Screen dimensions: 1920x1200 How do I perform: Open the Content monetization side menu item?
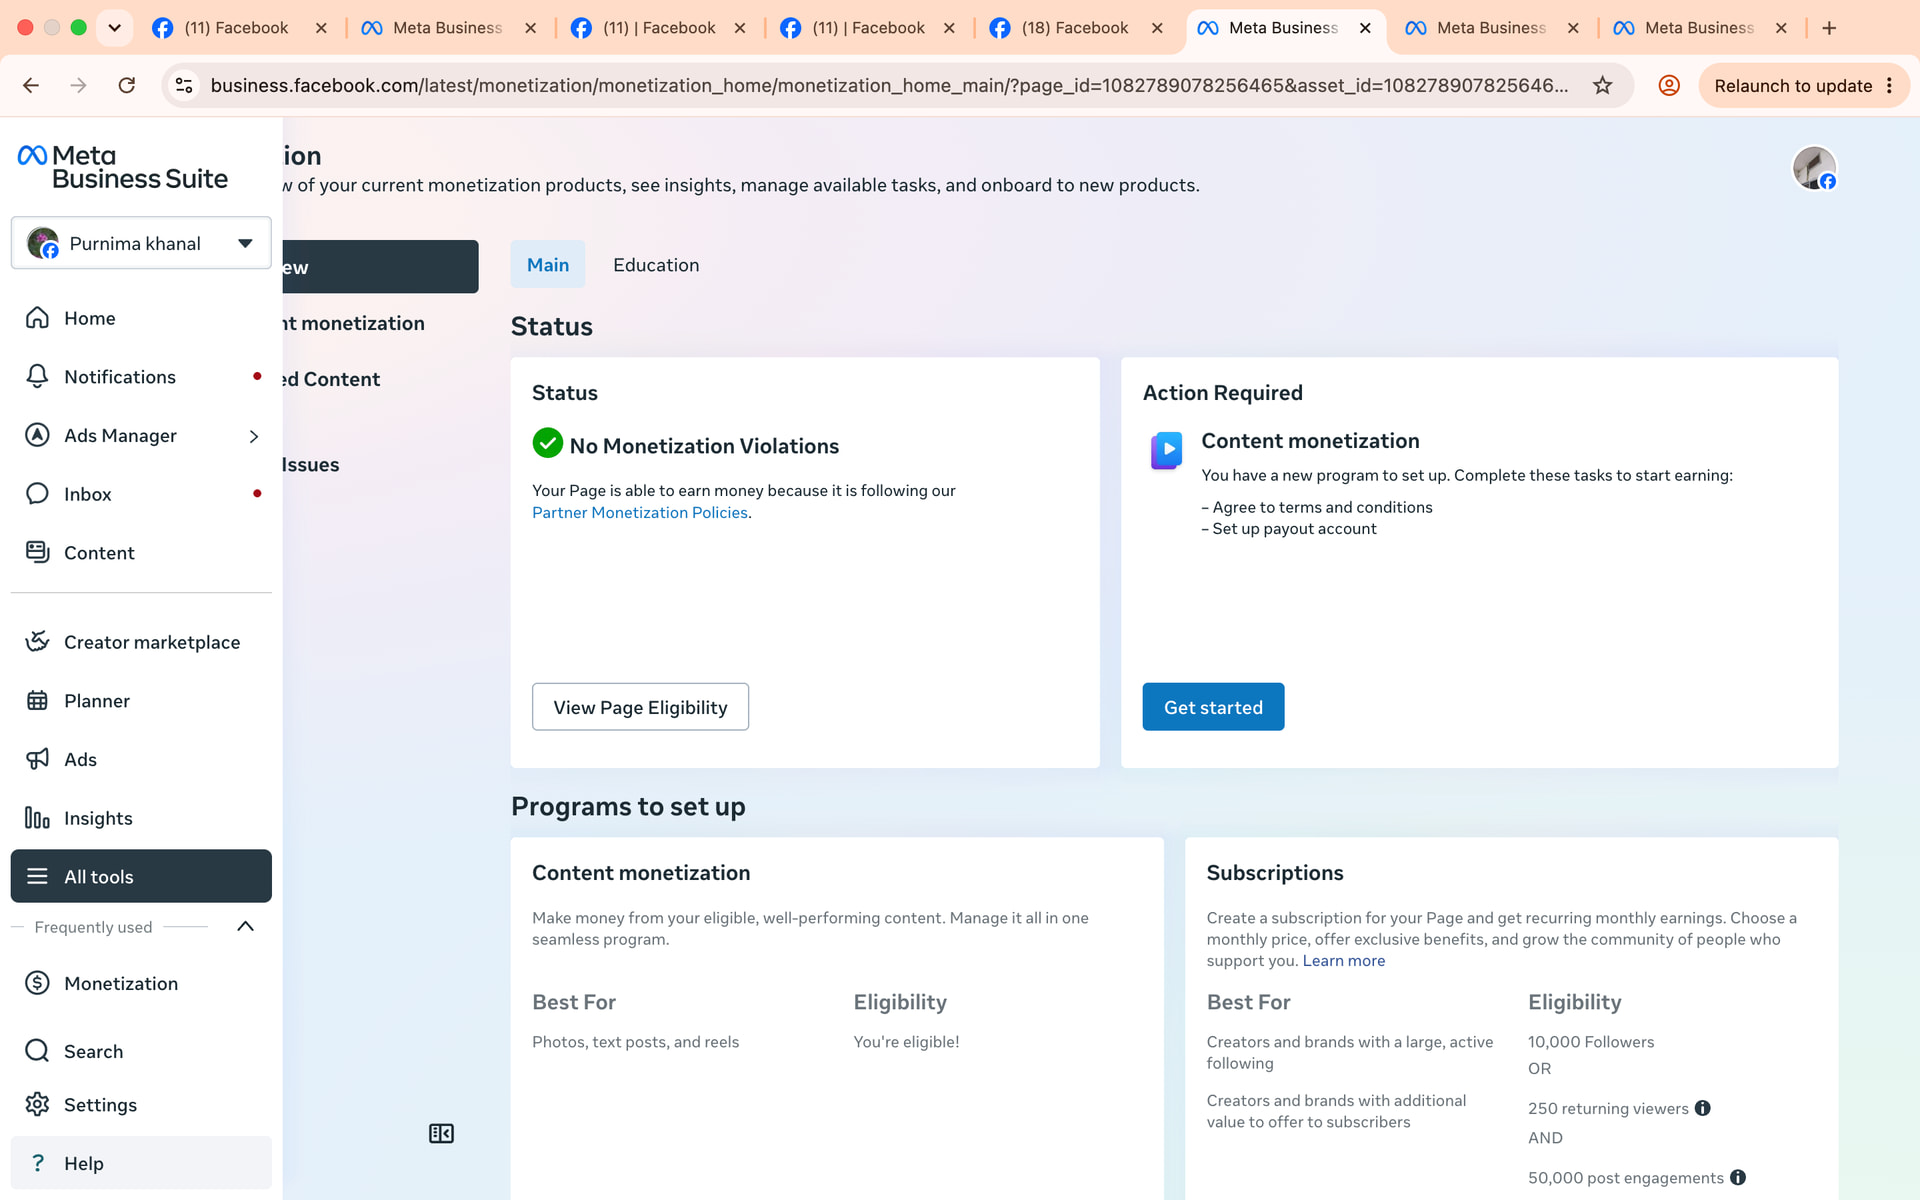tap(353, 323)
